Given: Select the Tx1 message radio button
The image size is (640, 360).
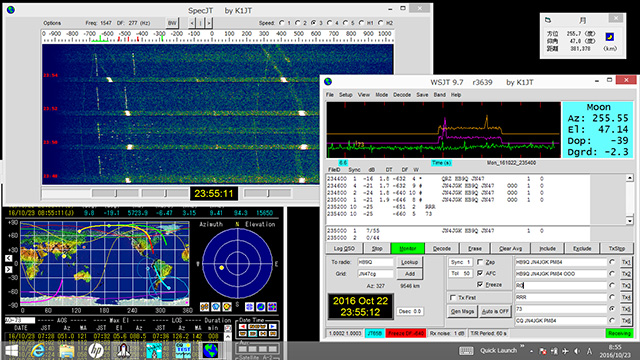Looking at the screenshot, I should tap(612, 262).
